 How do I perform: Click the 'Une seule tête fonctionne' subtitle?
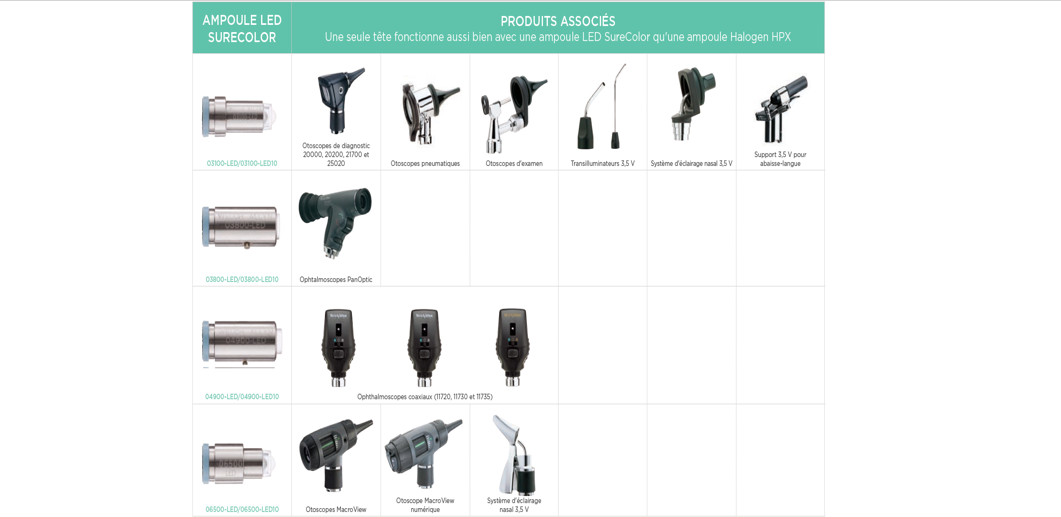pos(558,38)
